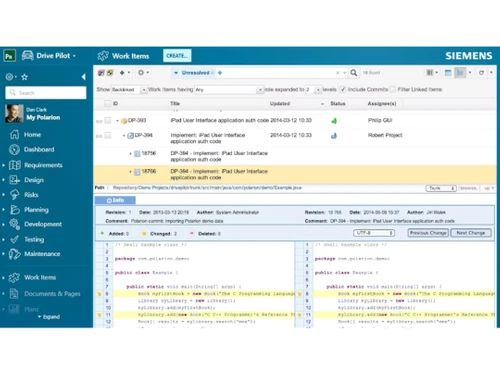This screenshot has width=500, height=375.
Task: Add a query filter with plus icon
Action: coord(220,73)
